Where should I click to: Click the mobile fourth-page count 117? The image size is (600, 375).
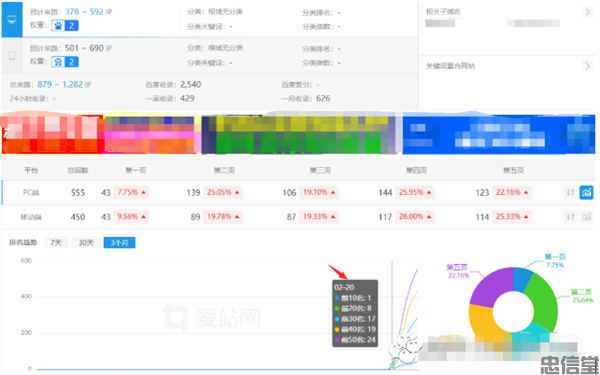386,217
